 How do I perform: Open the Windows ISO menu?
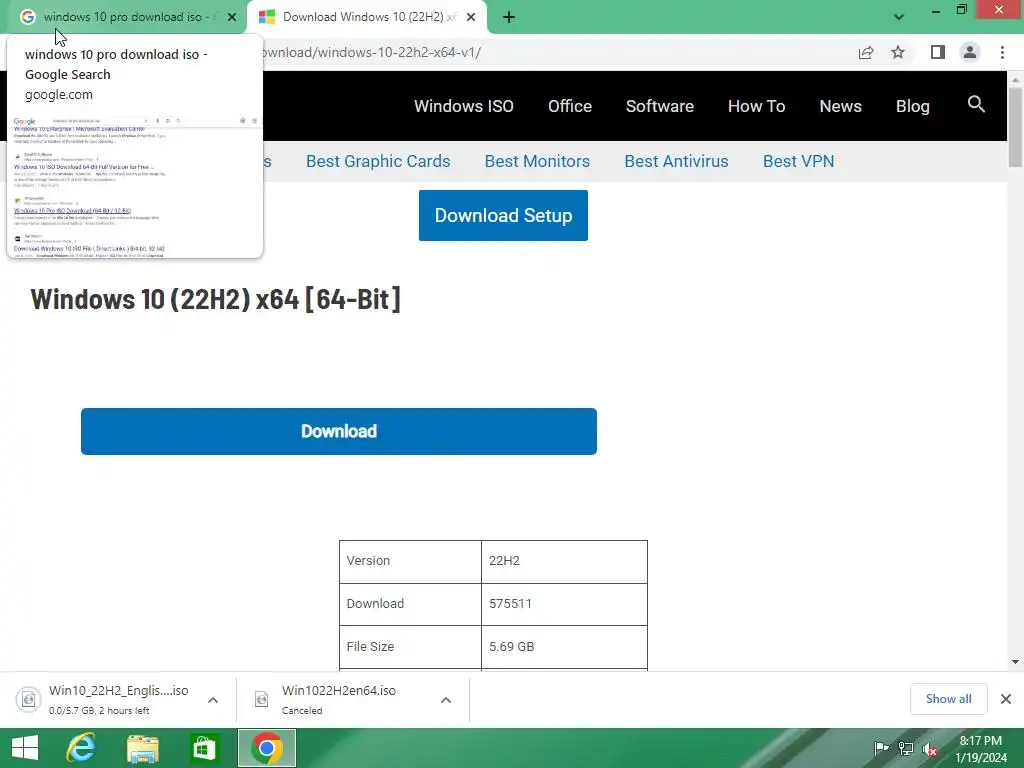[x=464, y=106]
